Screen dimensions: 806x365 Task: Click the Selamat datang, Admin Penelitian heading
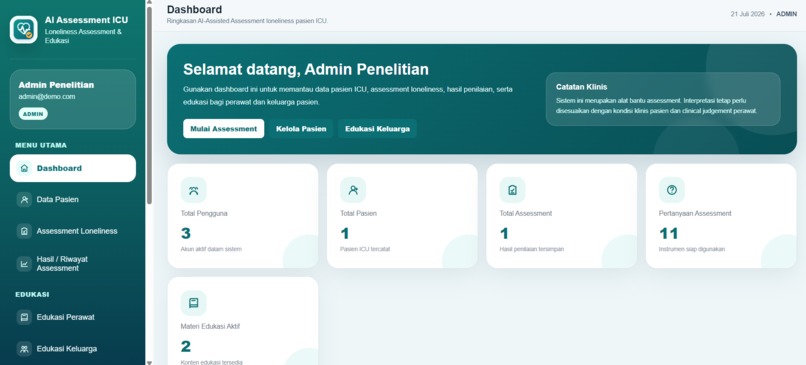point(306,69)
